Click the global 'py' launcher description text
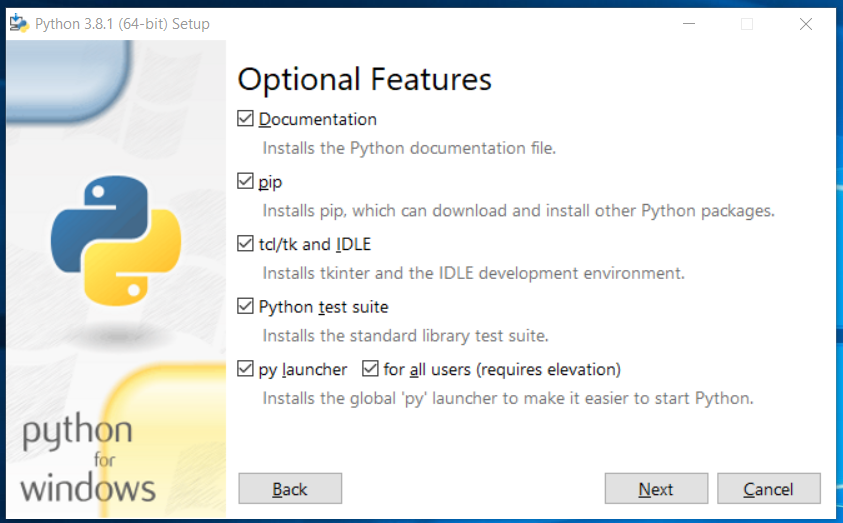 pos(508,398)
